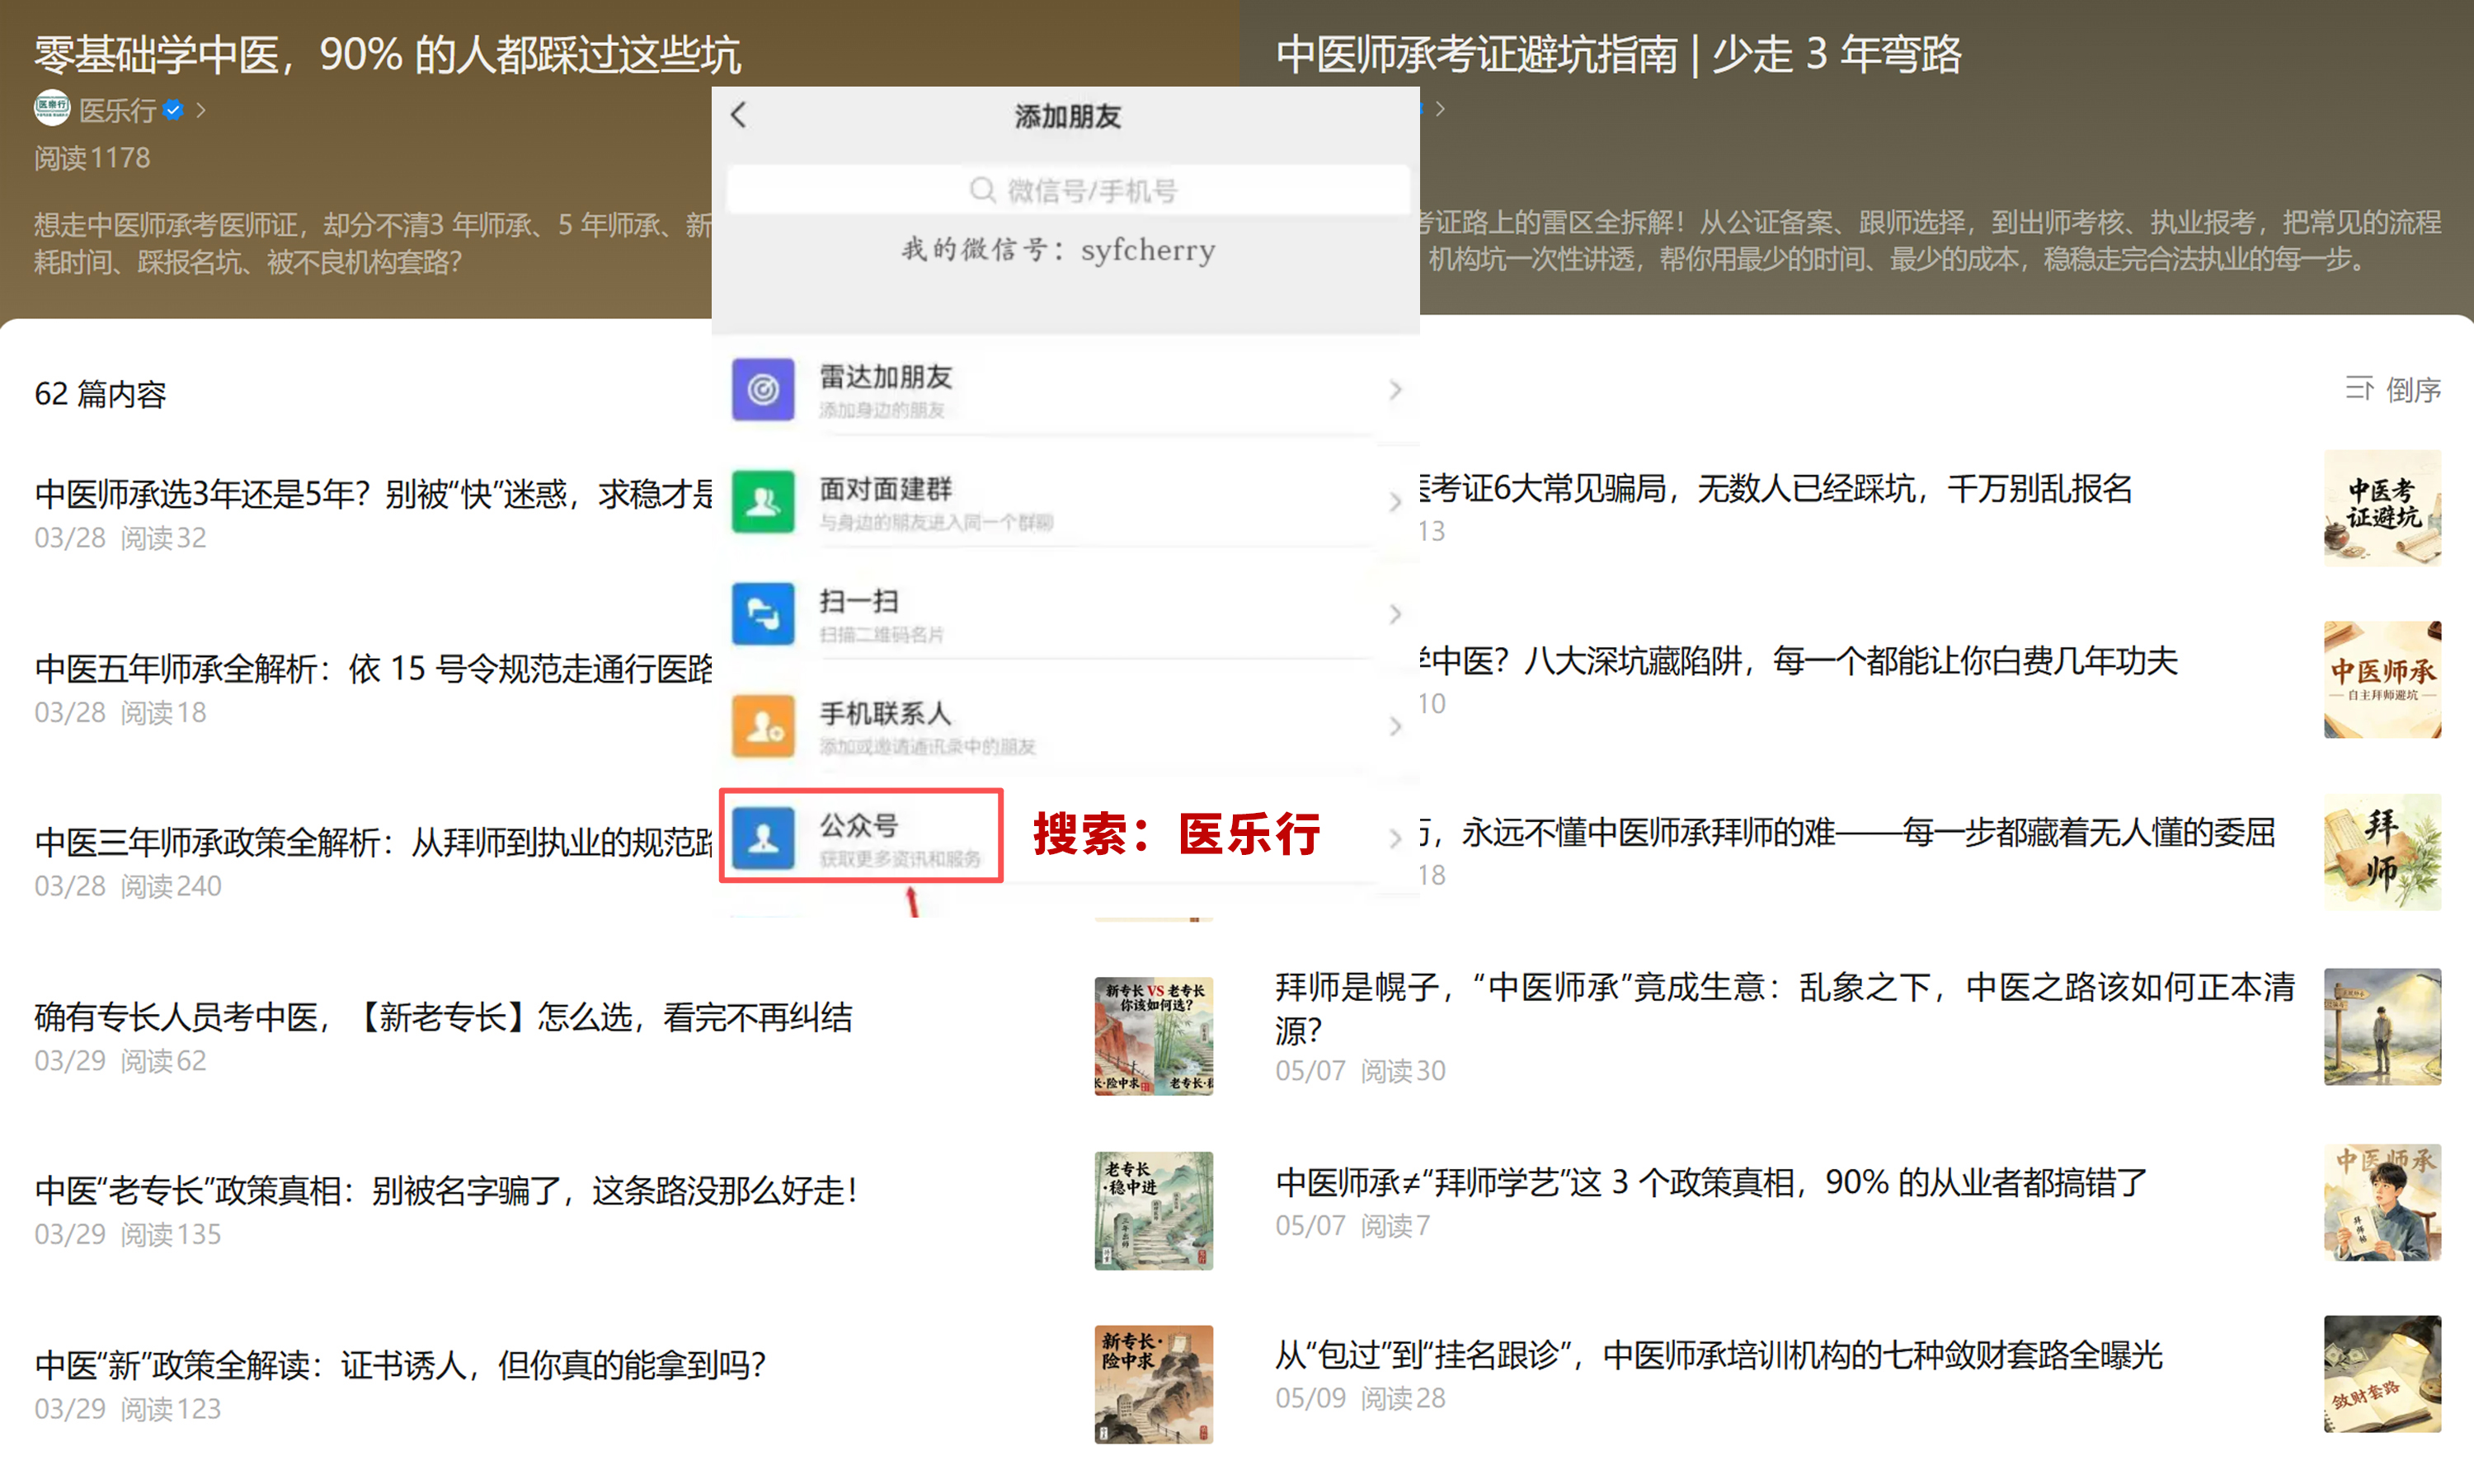Click the 添加朋友 header title
Image resolution: width=2474 pixels, height=1484 pixels.
[1067, 116]
